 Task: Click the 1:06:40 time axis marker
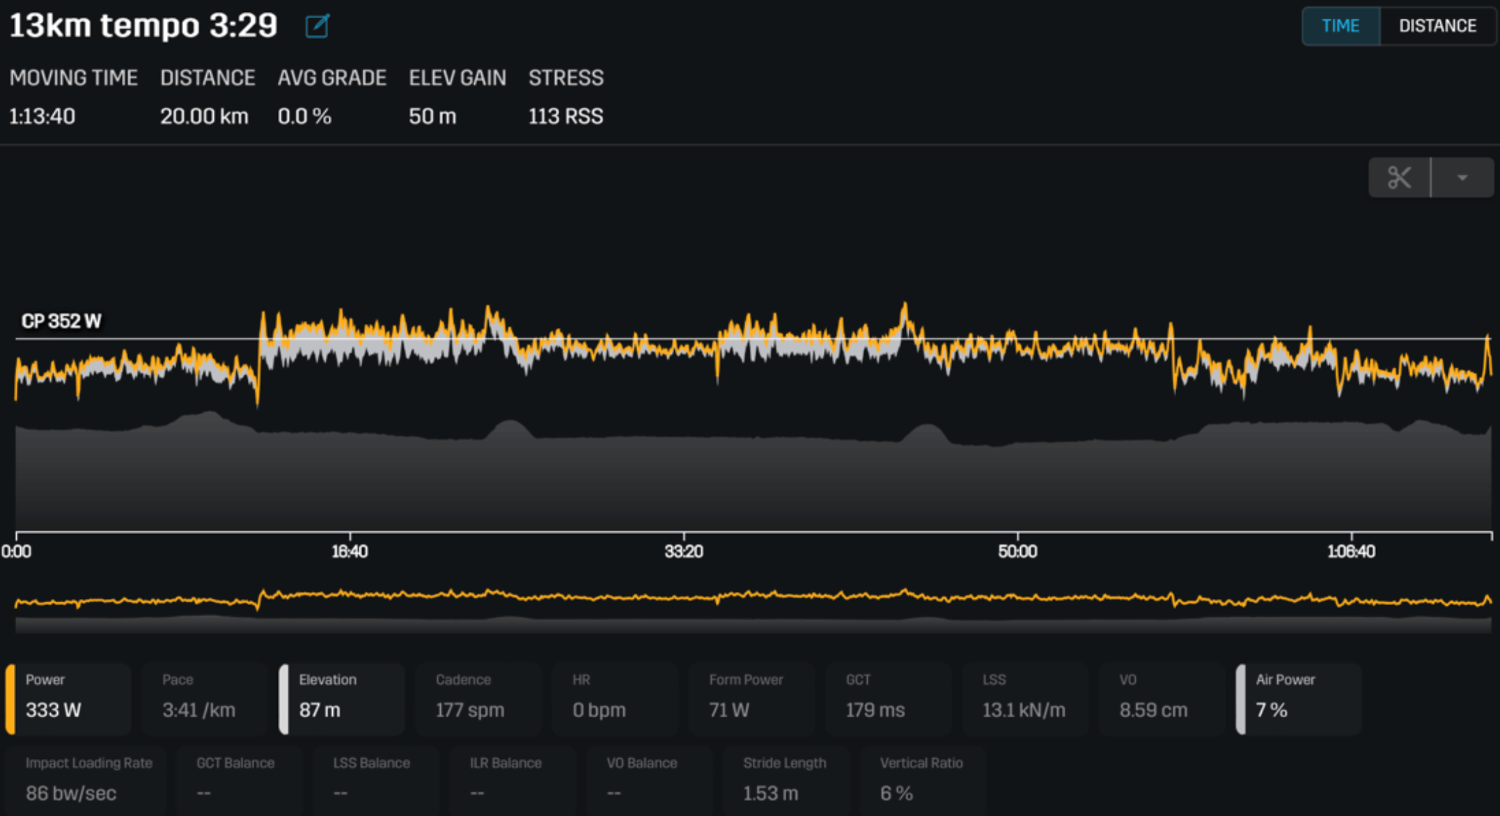[1351, 552]
